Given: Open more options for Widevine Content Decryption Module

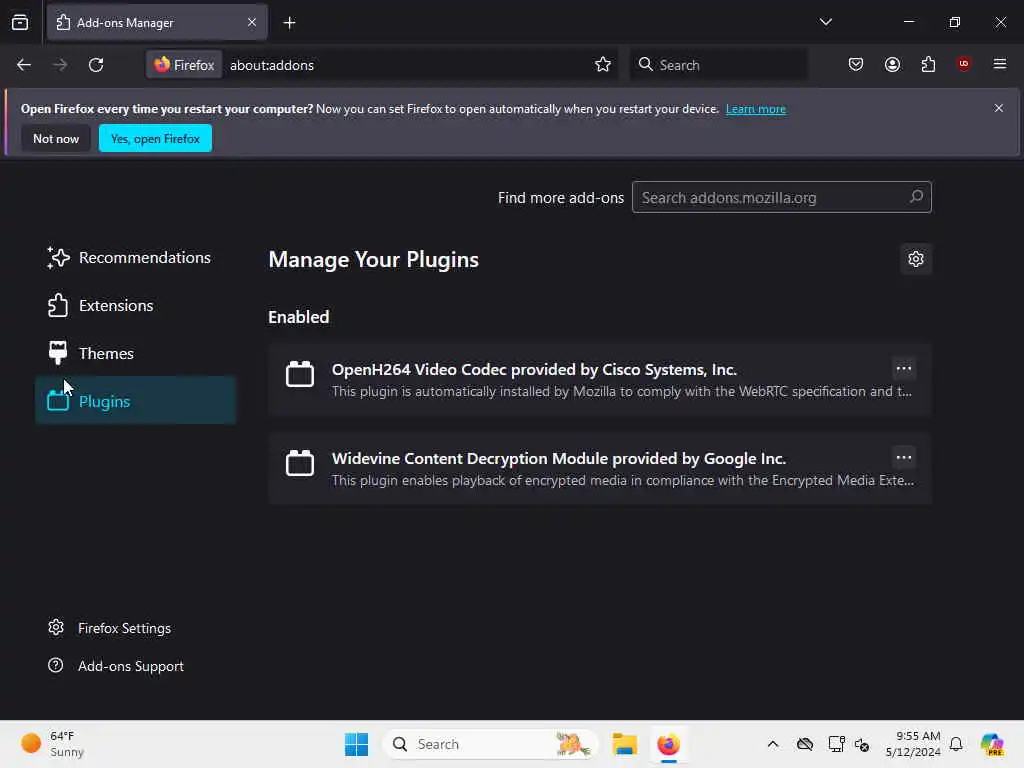Looking at the screenshot, I should click(x=904, y=458).
